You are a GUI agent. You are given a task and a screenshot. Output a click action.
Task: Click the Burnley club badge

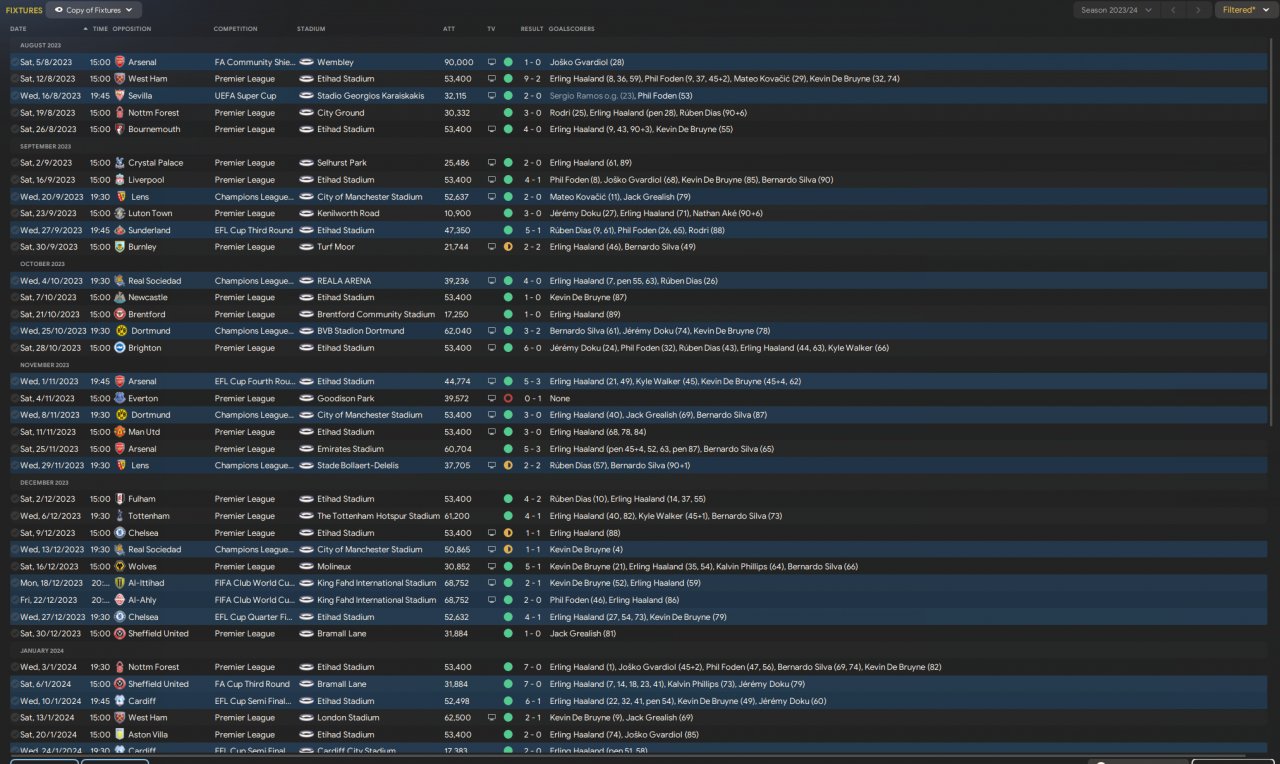[x=120, y=247]
